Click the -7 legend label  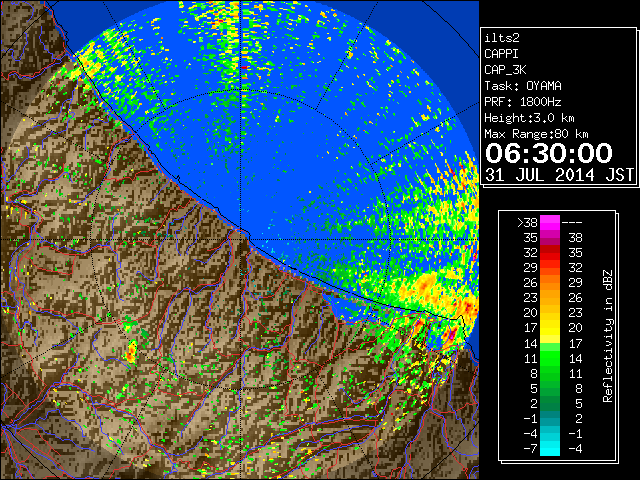coord(530,448)
